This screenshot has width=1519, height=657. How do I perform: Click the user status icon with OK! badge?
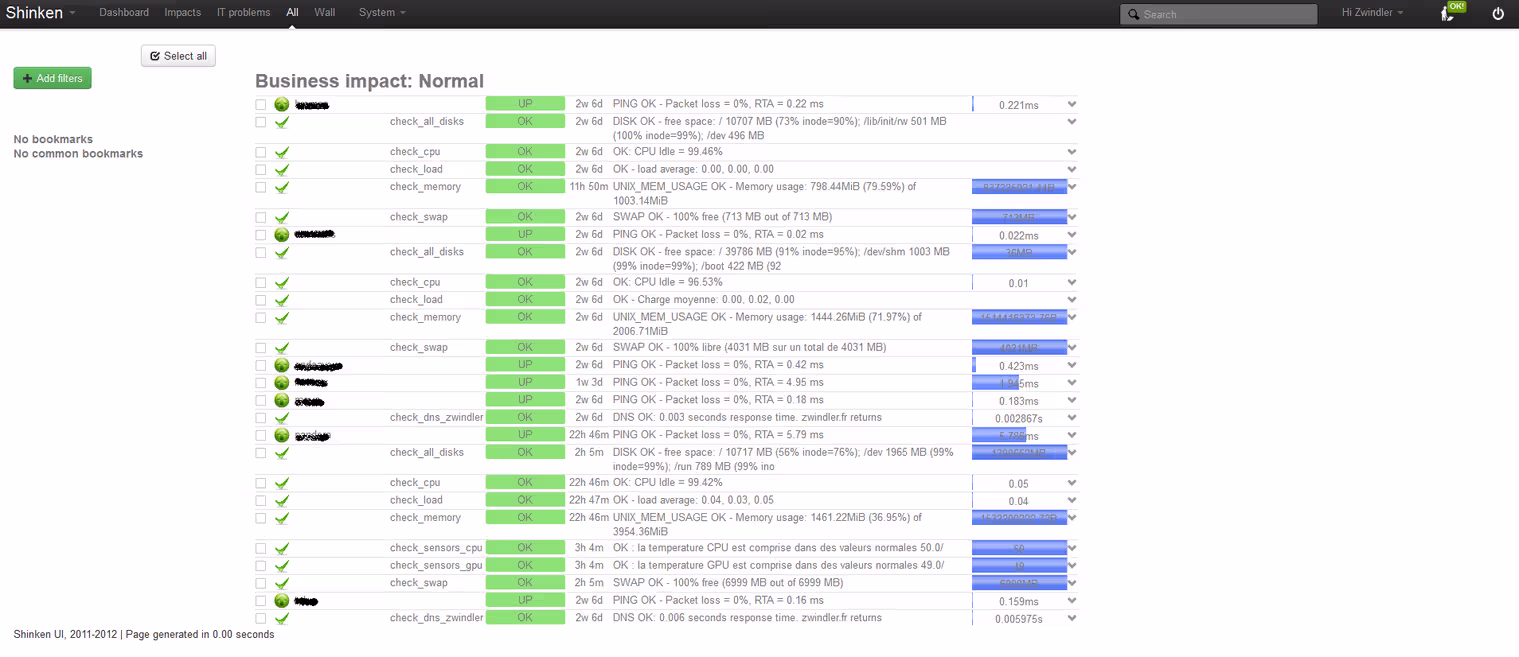pyautogui.click(x=1448, y=12)
